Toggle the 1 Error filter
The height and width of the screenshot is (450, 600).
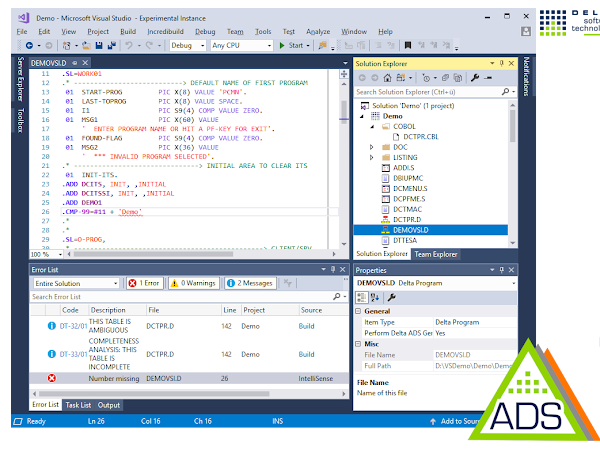pyautogui.click(x=145, y=283)
